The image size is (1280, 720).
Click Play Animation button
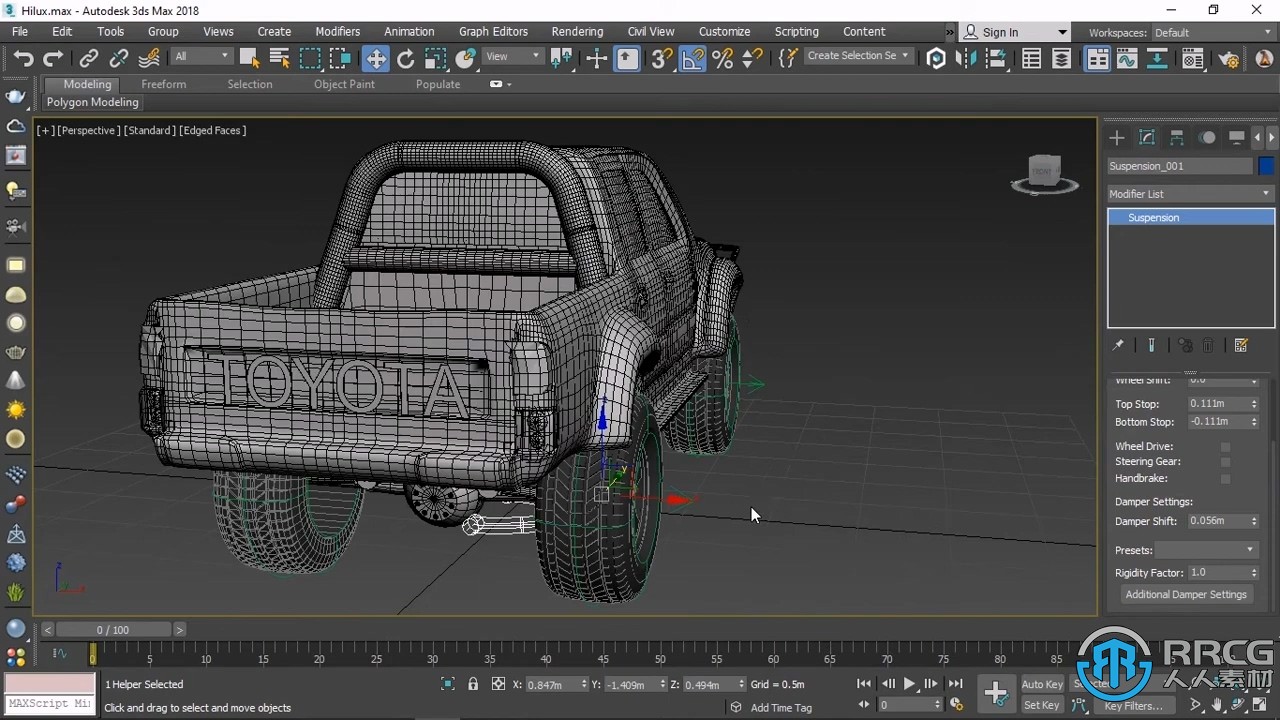point(909,684)
